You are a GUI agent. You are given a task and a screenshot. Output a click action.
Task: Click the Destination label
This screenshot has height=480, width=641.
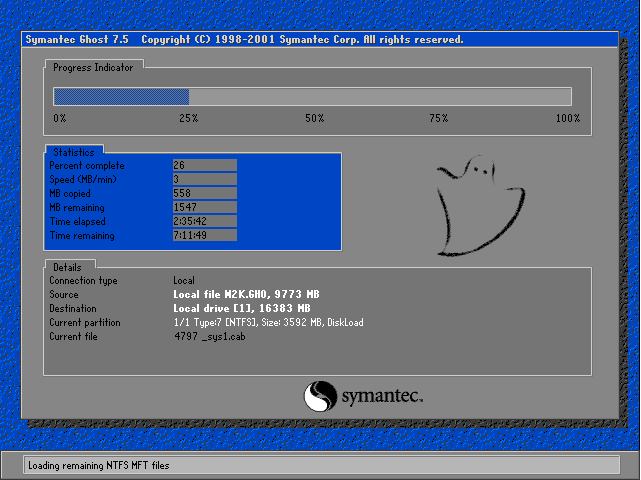tap(73, 308)
